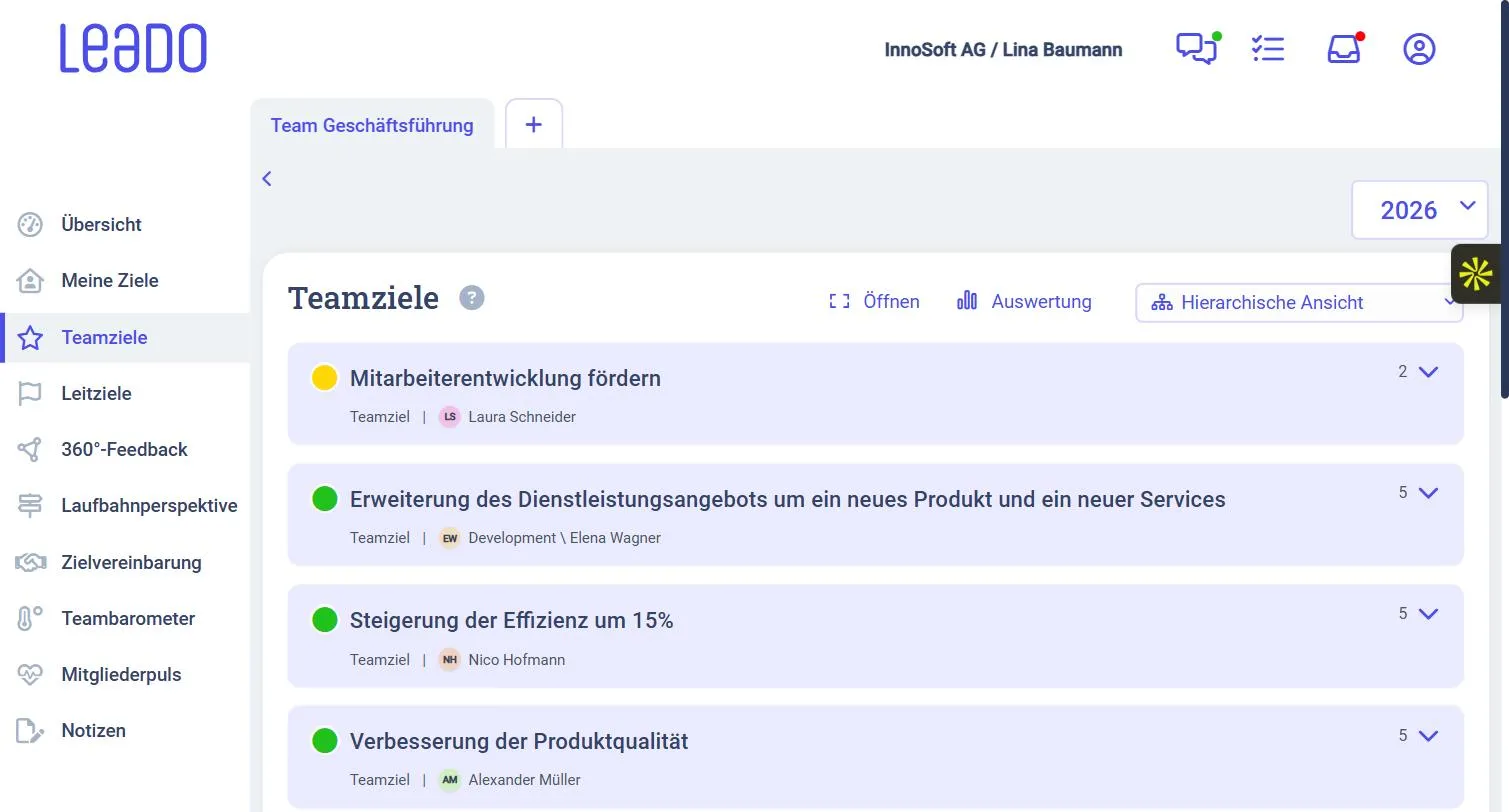Click the 360°-Feedback nodes icon

point(30,449)
